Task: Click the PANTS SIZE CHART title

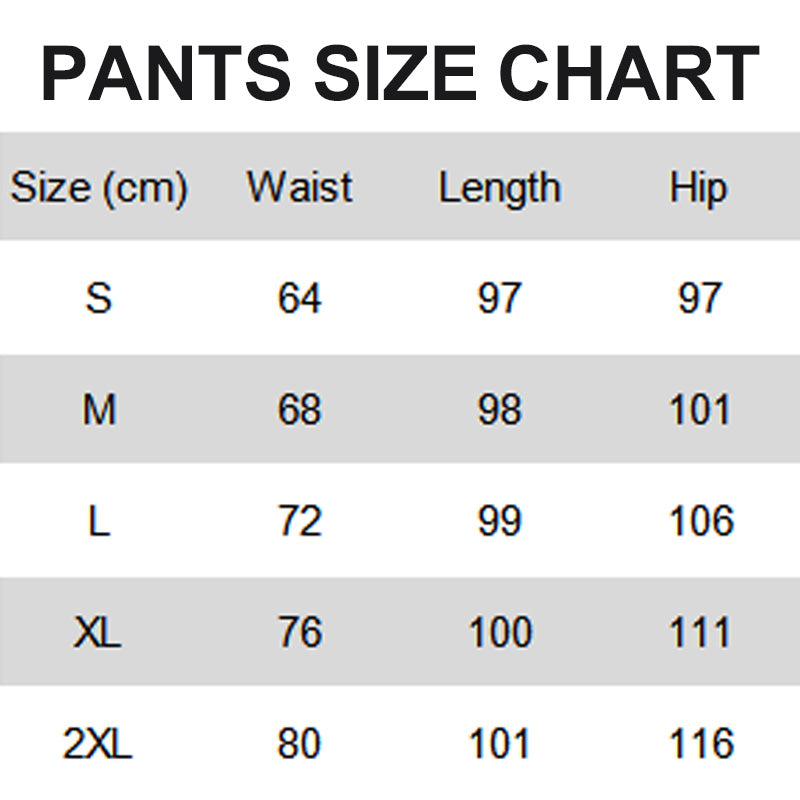Action: coord(400,73)
